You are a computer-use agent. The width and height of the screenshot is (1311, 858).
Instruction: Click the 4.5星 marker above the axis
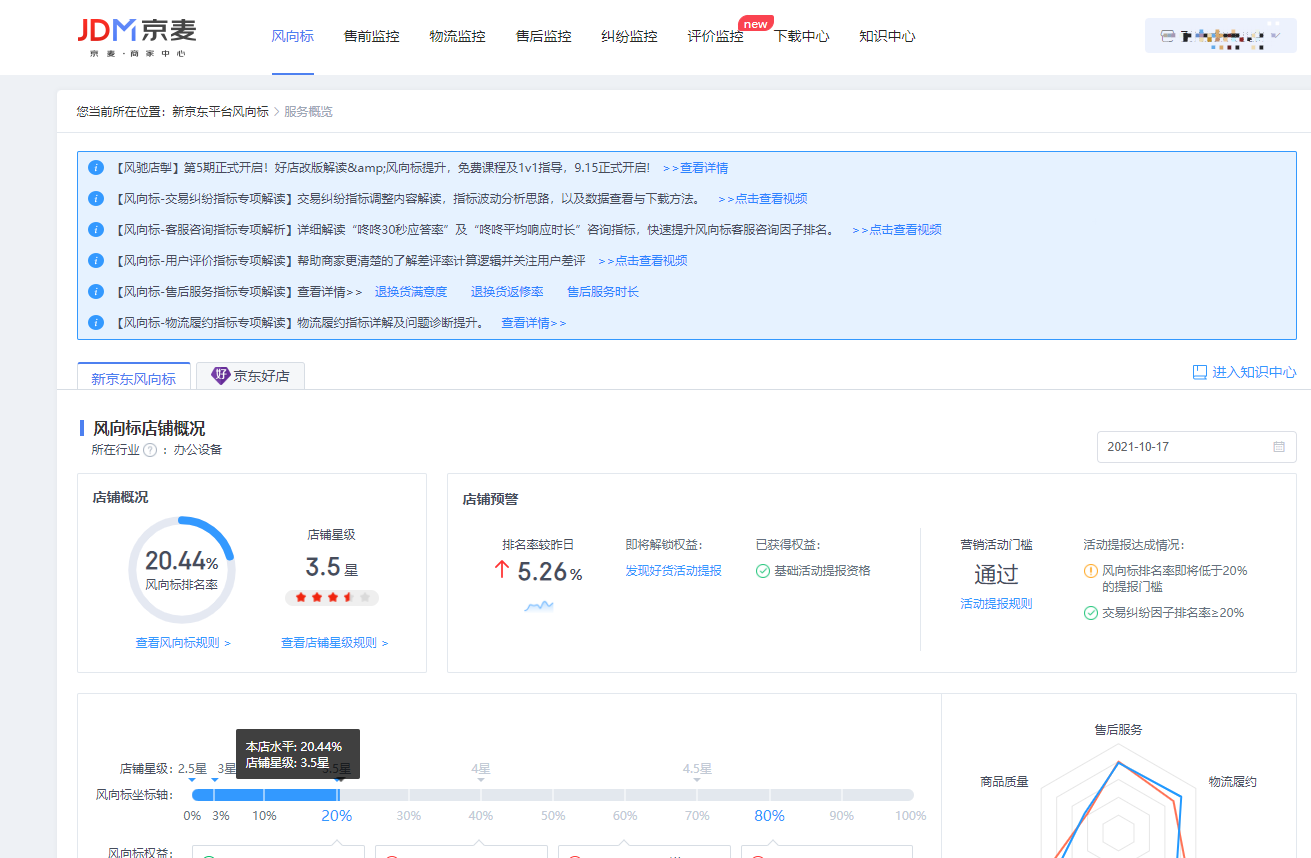tap(697, 769)
